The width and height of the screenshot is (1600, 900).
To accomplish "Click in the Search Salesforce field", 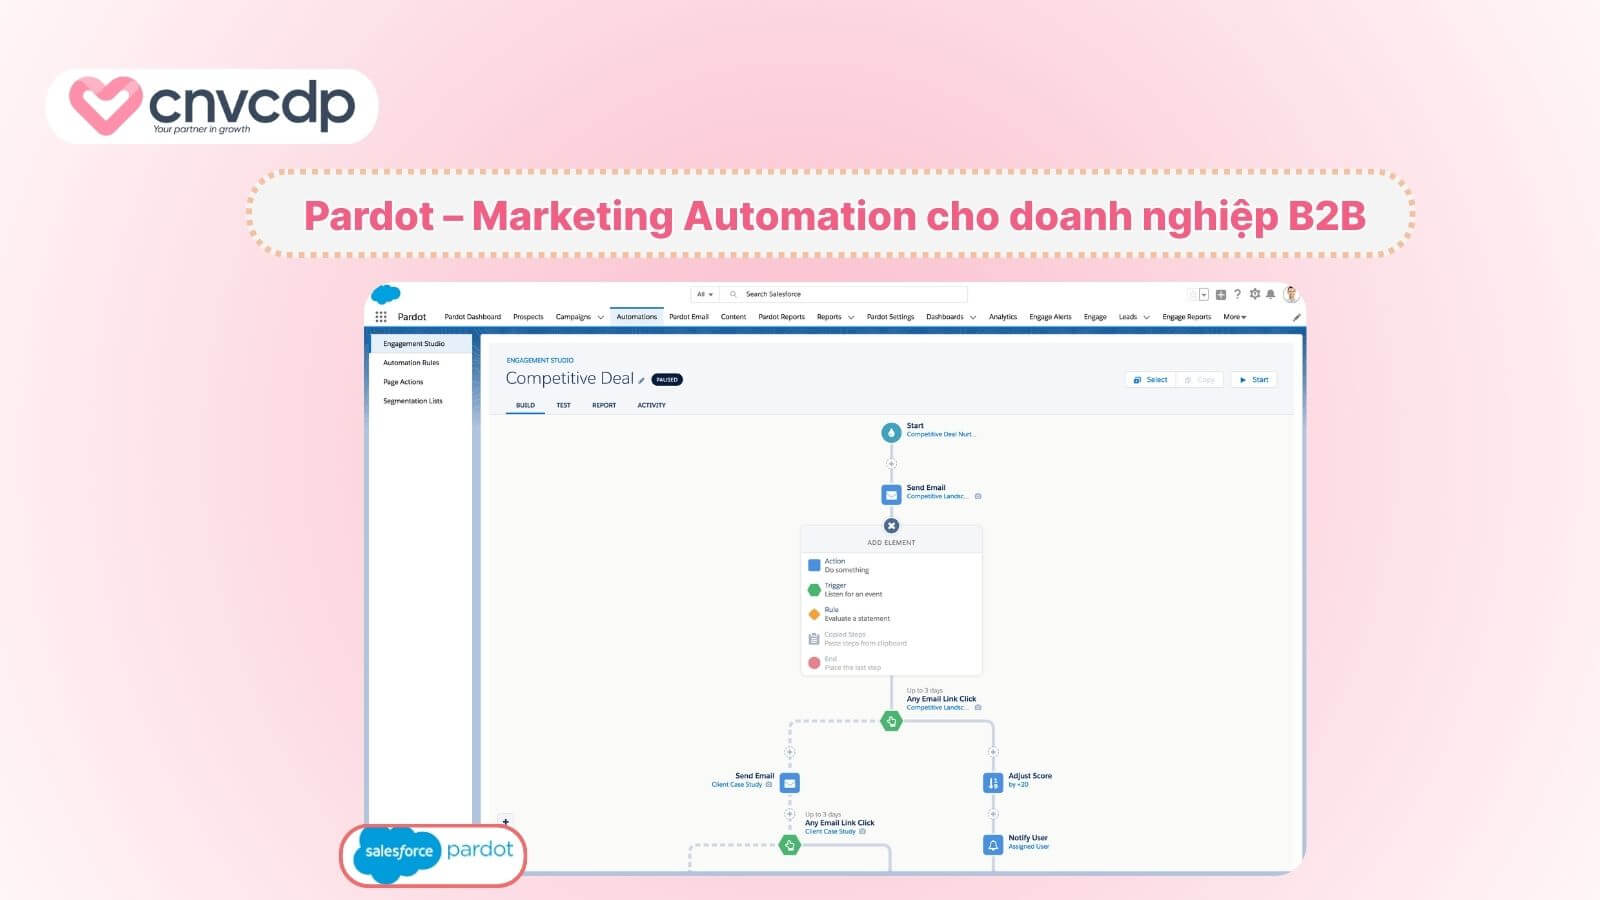I will pyautogui.click(x=845, y=294).
